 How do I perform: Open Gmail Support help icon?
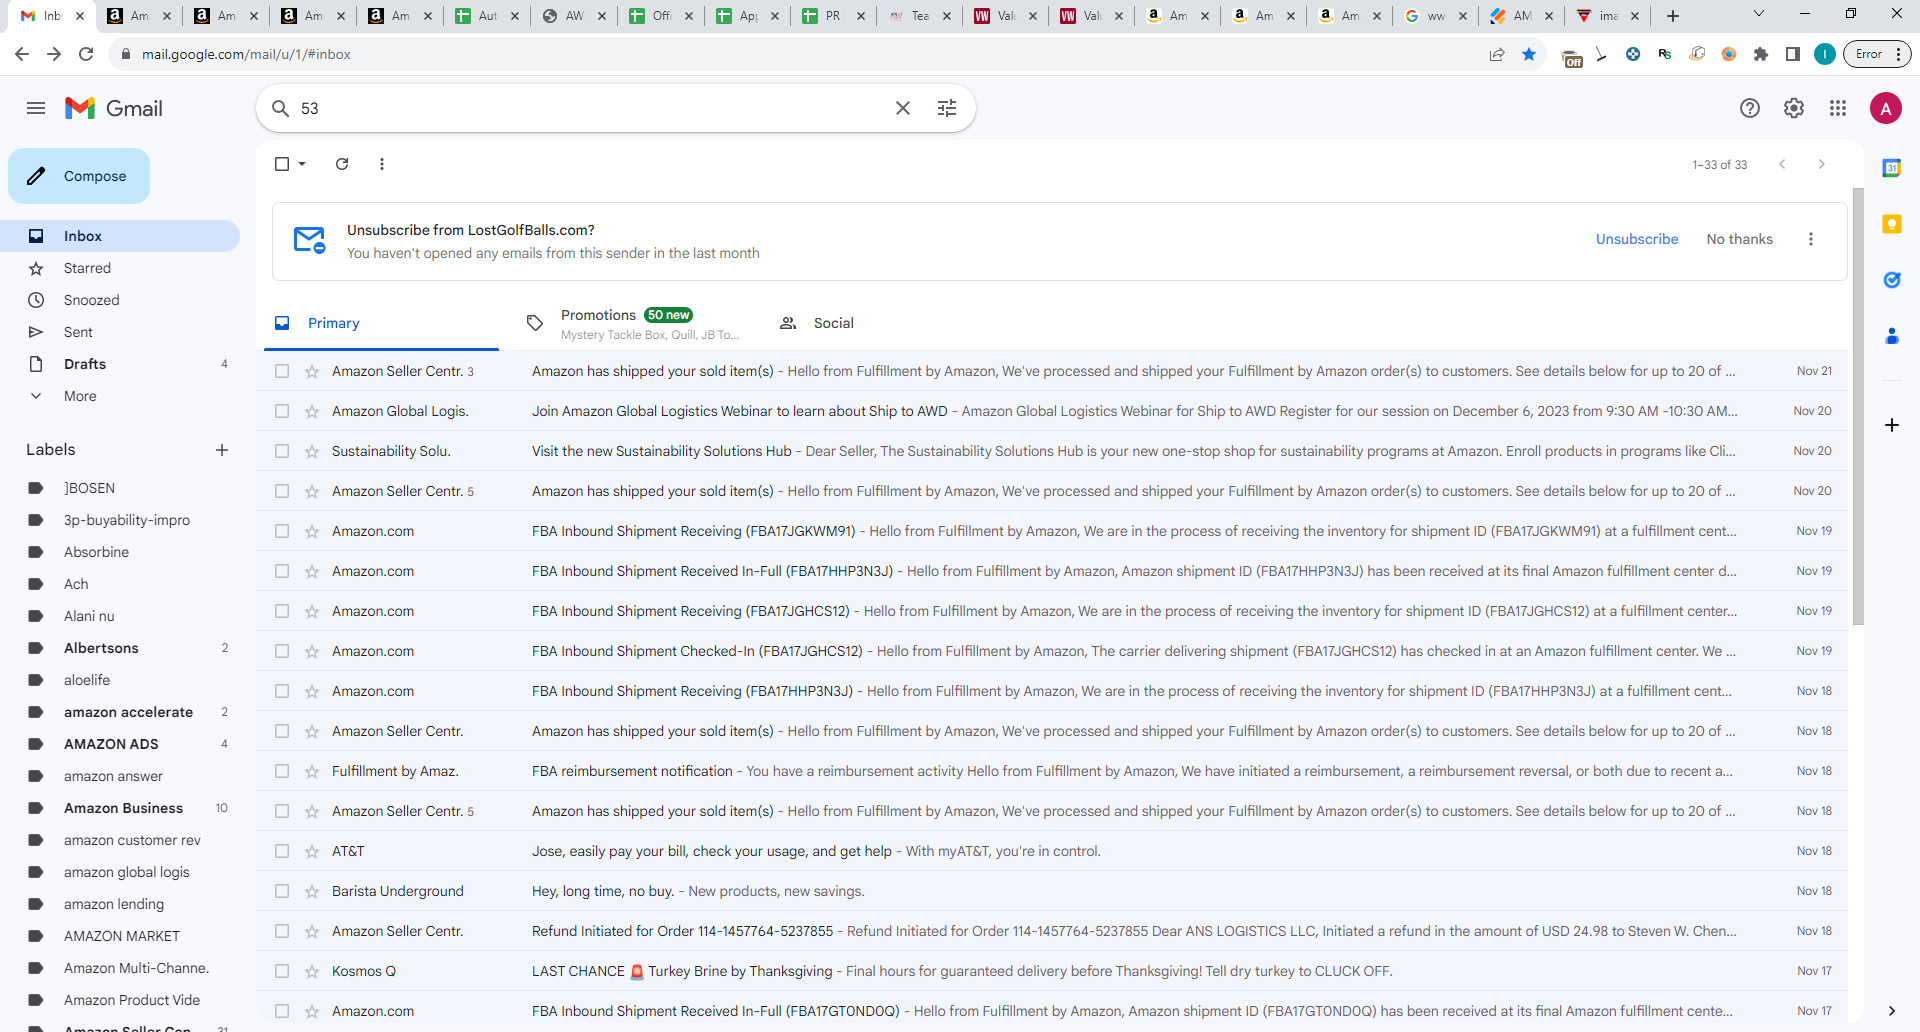click(1750, 108)
